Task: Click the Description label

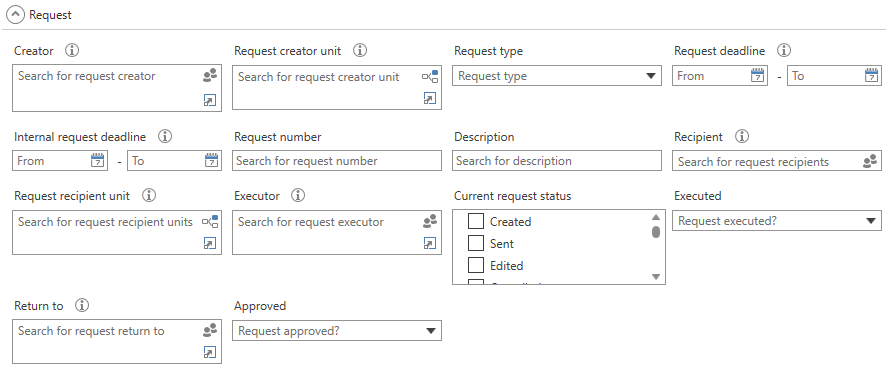Action: click(x=484, y=137)
